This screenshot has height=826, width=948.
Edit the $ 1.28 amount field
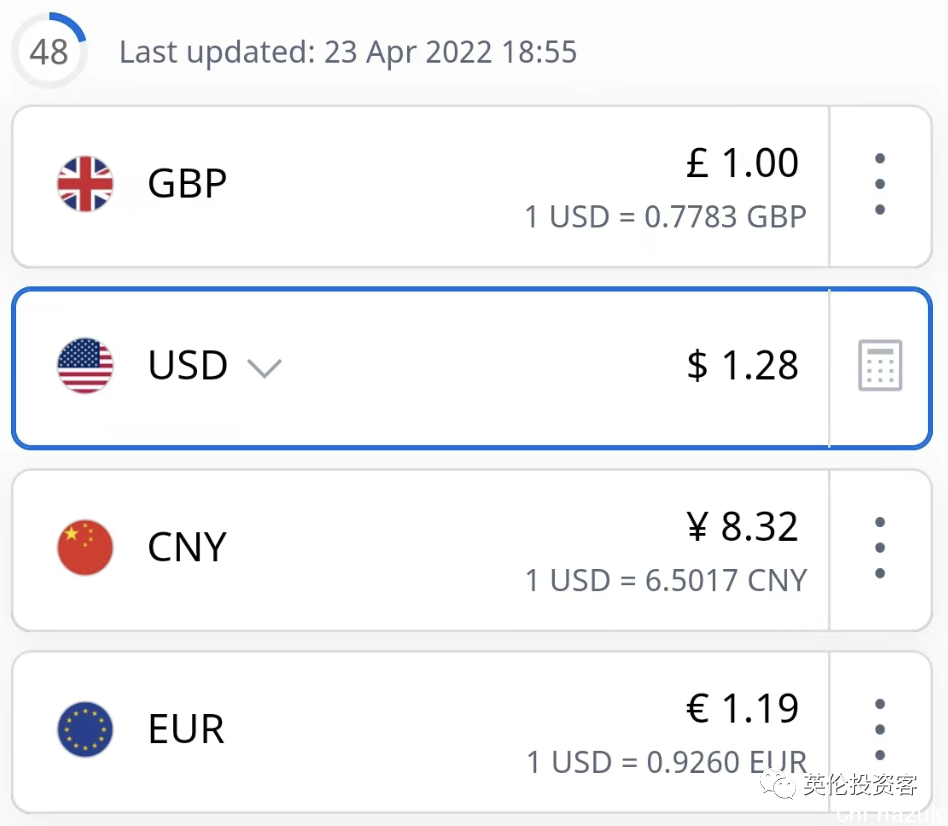tap(742, 365)
